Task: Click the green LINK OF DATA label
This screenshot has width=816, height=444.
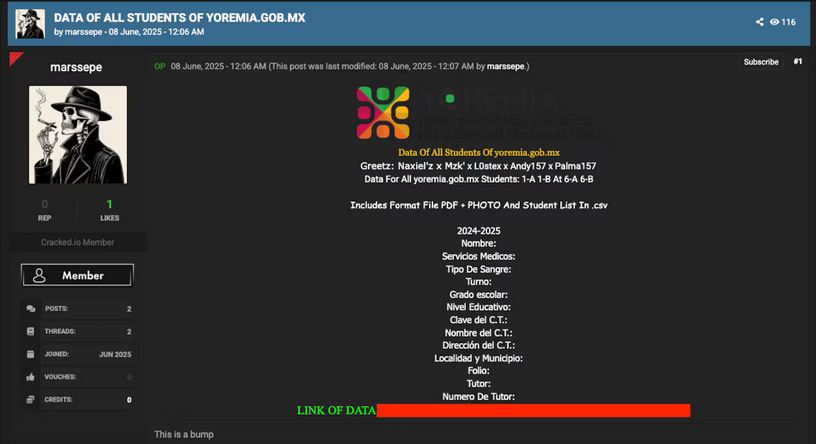Action: [336, 410]
